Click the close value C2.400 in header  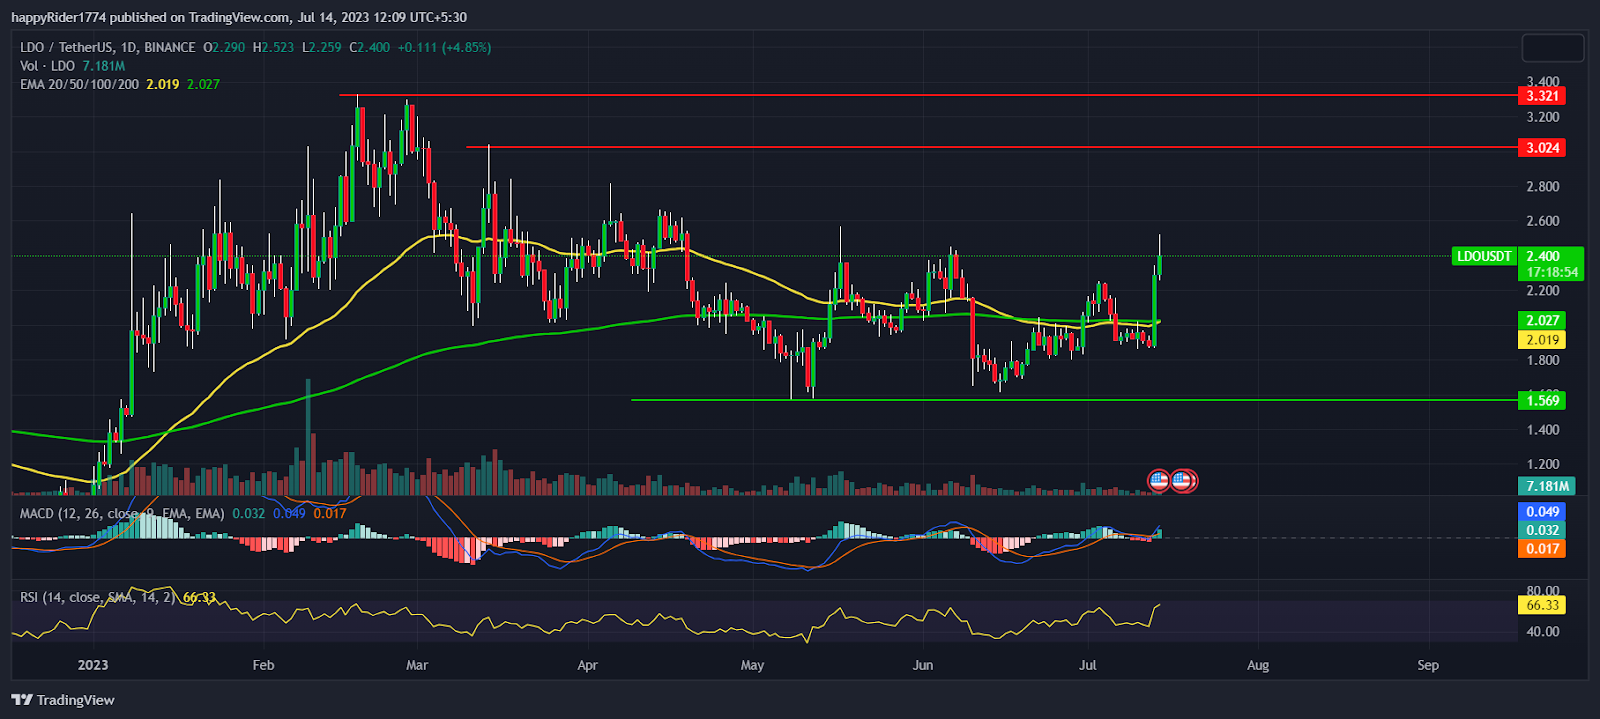tap(369, 47)
